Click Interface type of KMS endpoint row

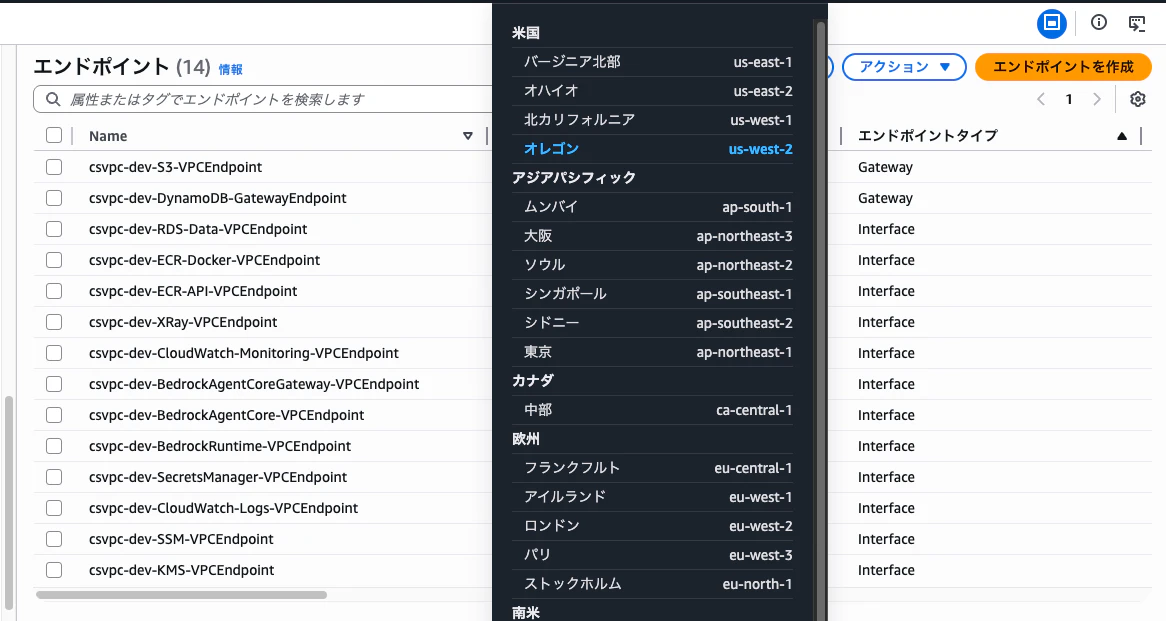point(886,570)
